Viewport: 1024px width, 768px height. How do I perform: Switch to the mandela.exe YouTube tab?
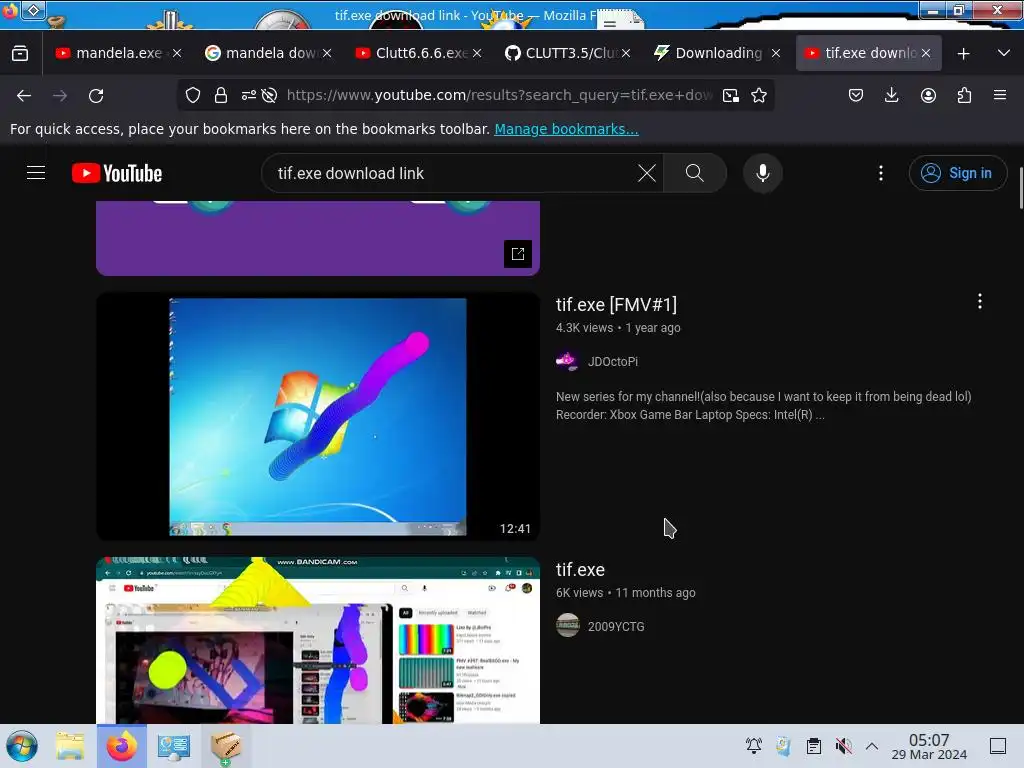point(108,53)
